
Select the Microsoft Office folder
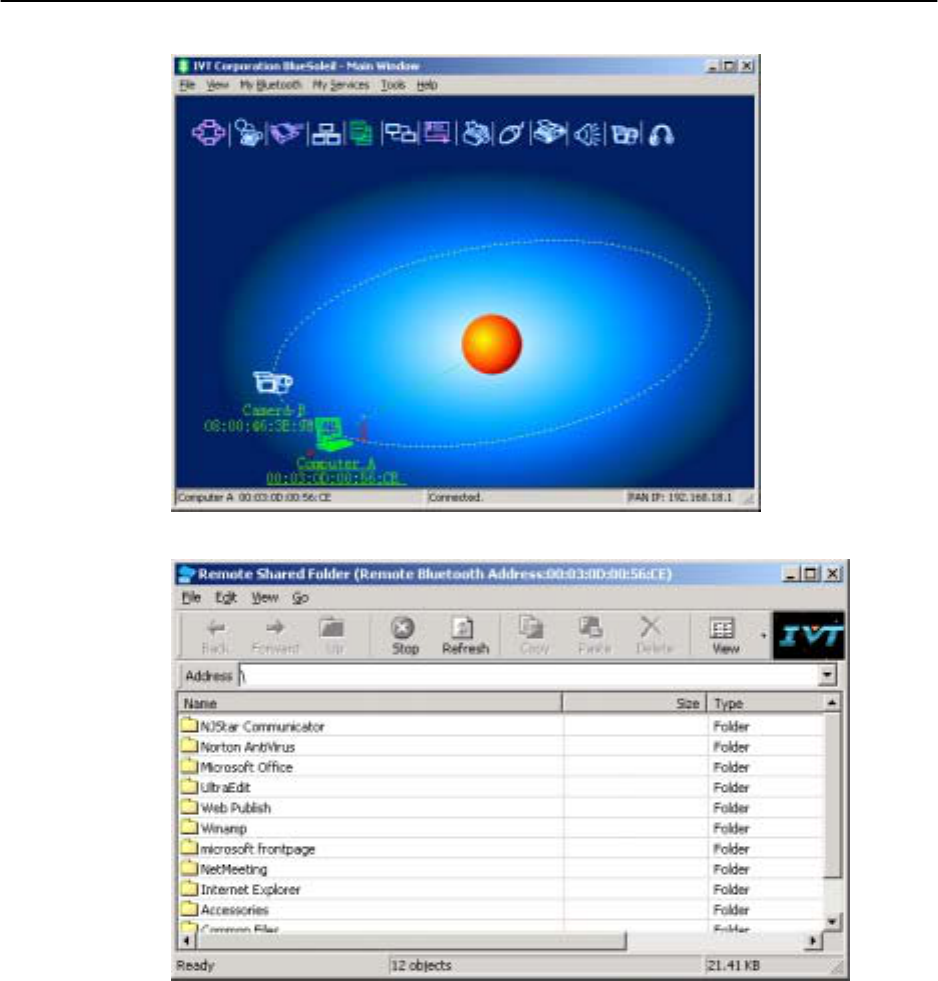[237, 767]
